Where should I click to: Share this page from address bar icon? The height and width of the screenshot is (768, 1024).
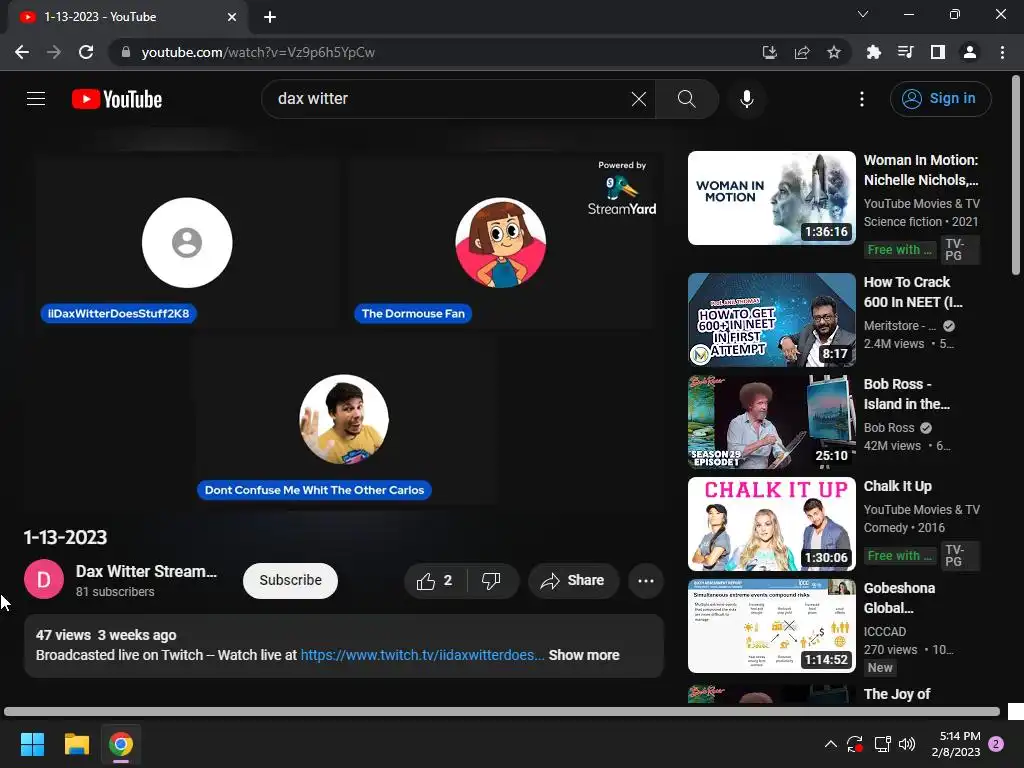click(801, 52)
